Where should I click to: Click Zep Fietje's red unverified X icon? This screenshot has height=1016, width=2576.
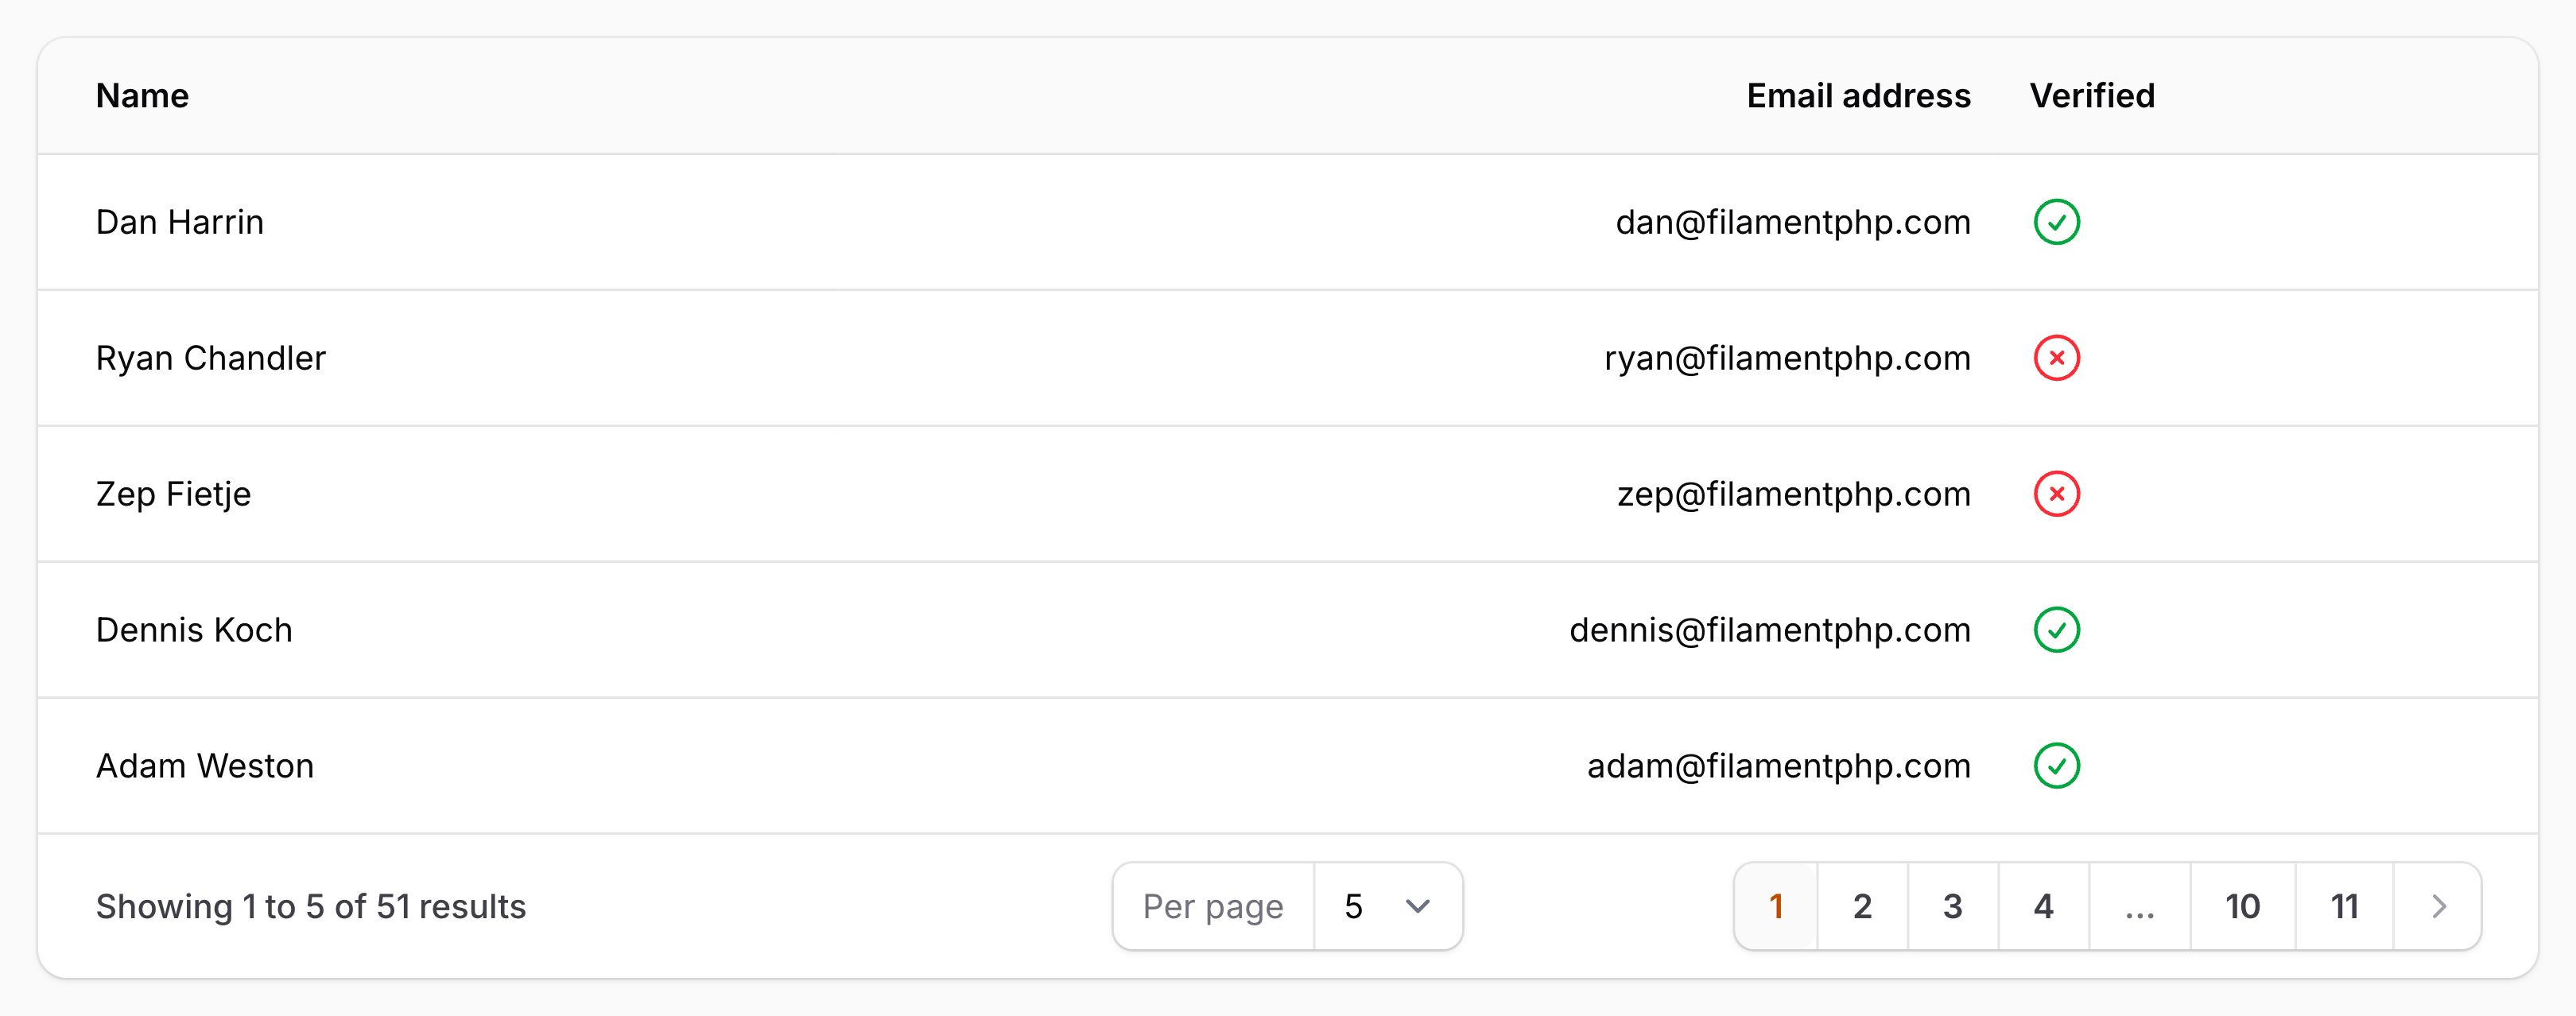point(2056,494)
